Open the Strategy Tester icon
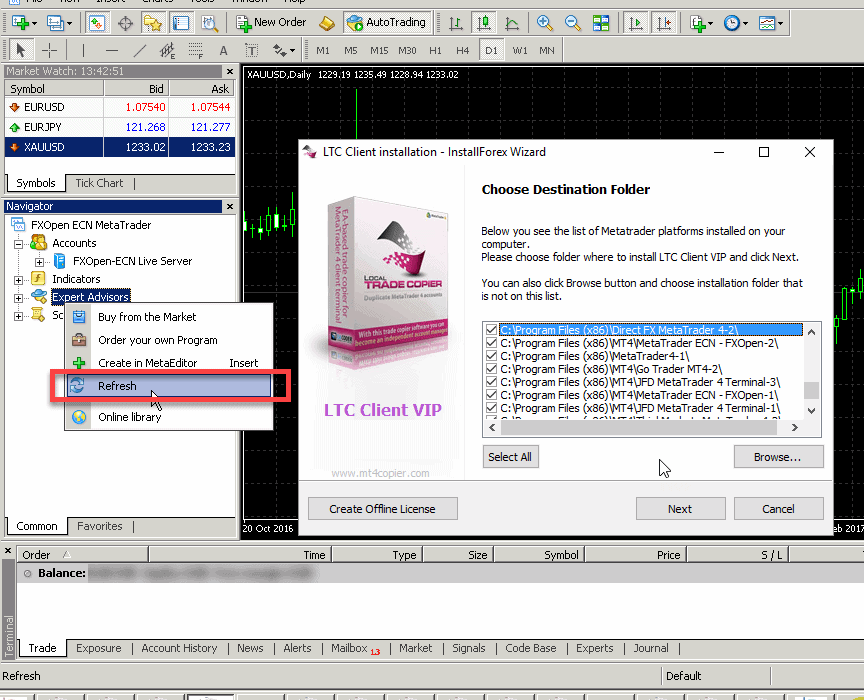The image size is (864, 700). click(209, 23)
